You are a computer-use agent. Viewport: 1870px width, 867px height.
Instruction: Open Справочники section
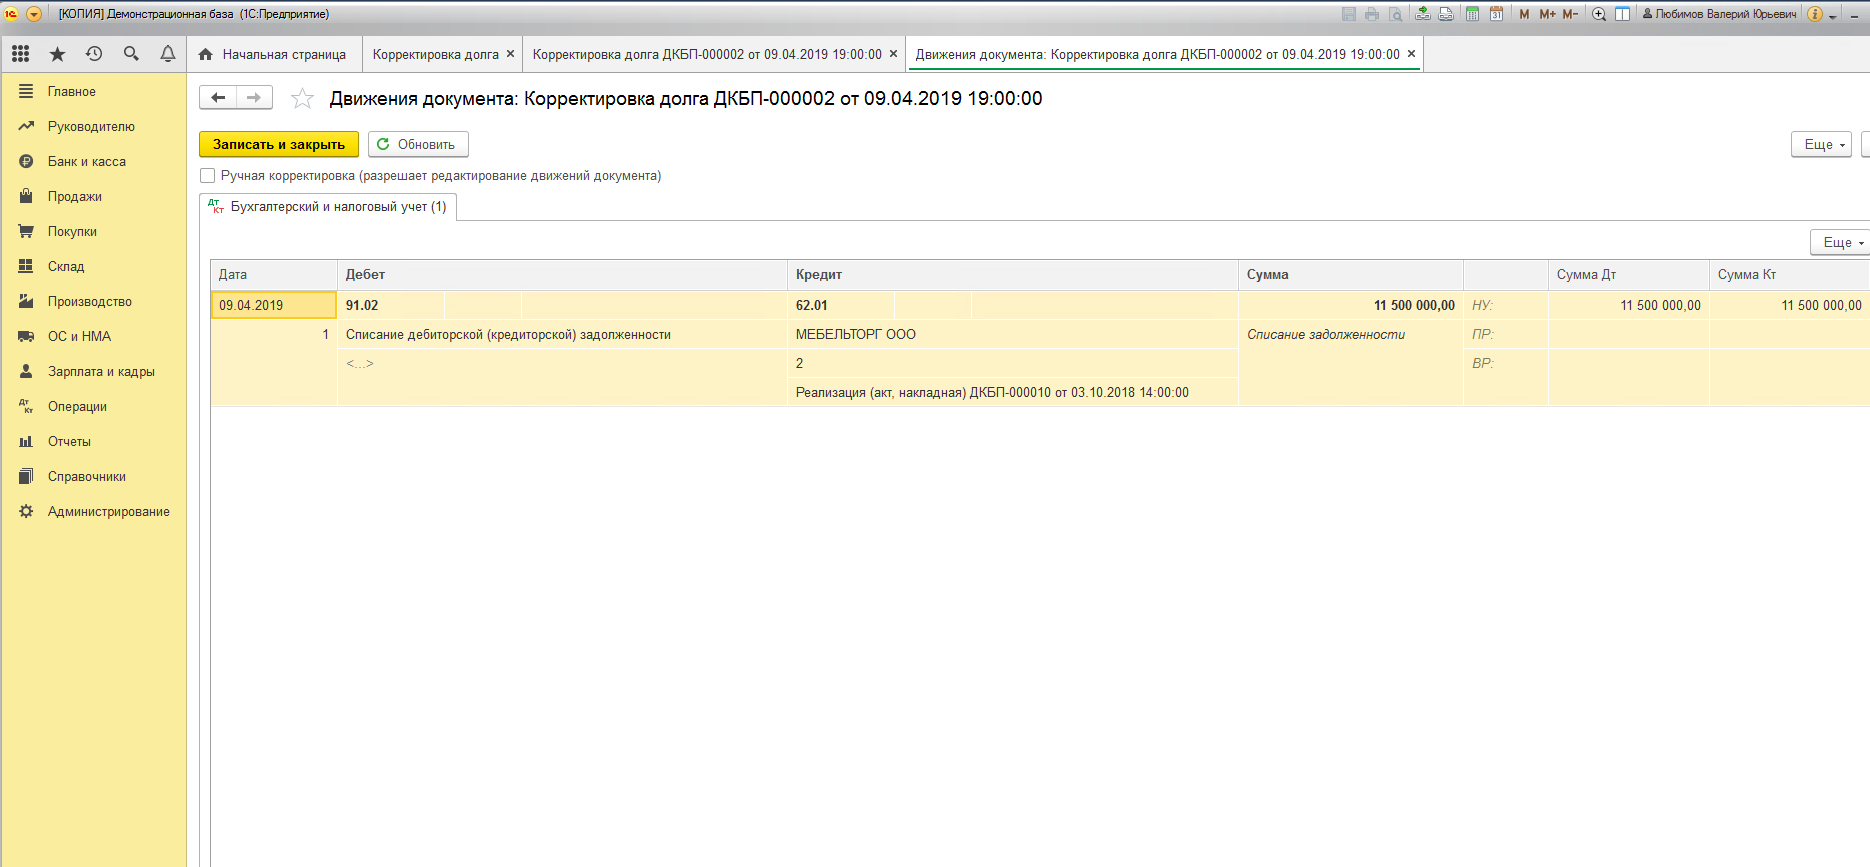[93, 476]
